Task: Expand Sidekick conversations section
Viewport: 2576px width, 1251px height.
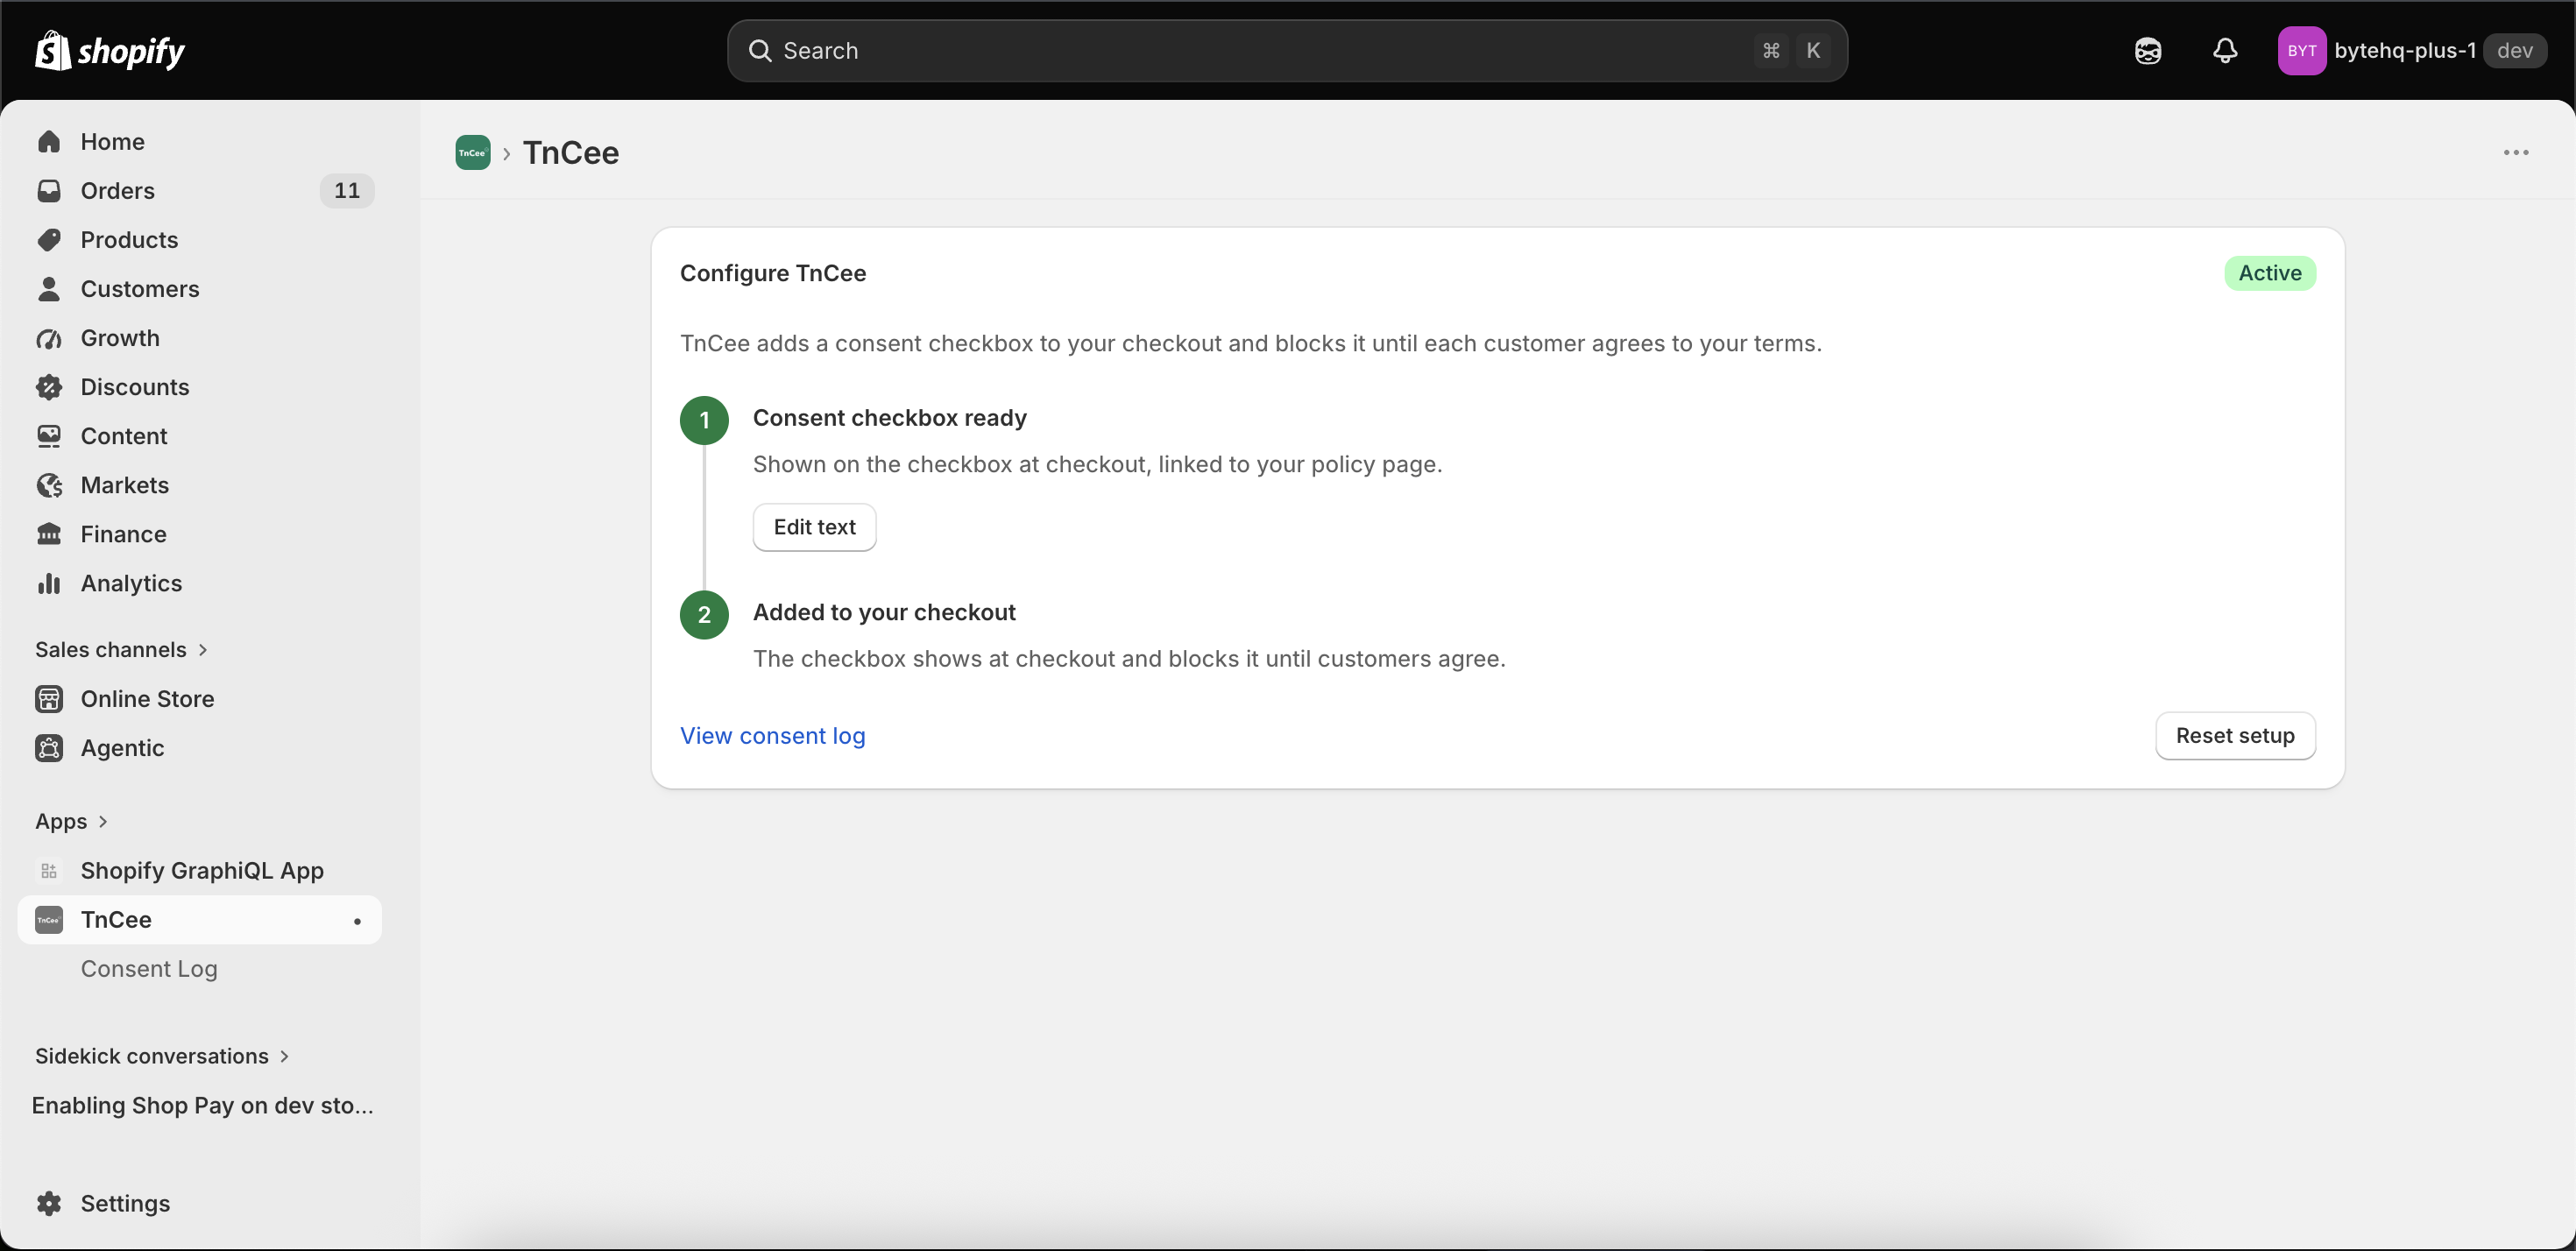Action: (162, 1056)
